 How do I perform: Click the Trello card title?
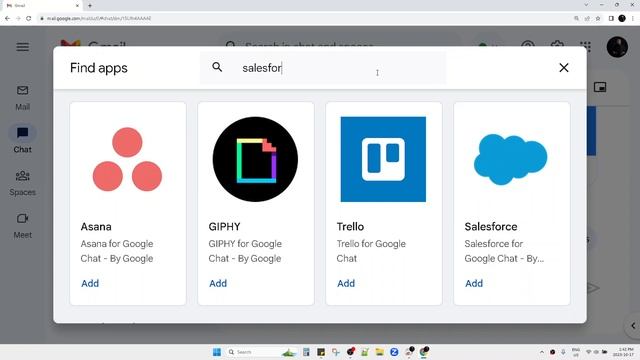point(350,227)
